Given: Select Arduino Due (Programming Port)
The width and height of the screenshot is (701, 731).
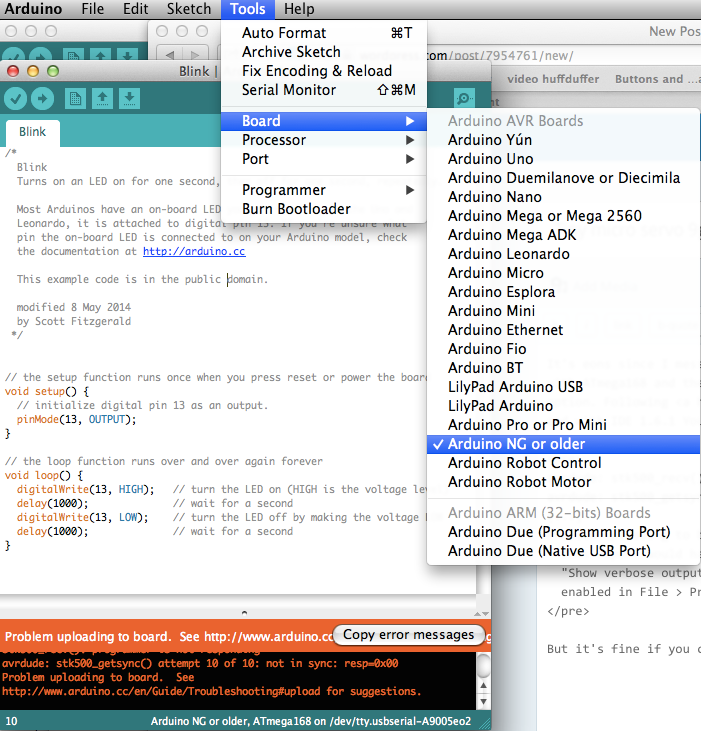Looking at the screenshot, I should tap(563, 532).
